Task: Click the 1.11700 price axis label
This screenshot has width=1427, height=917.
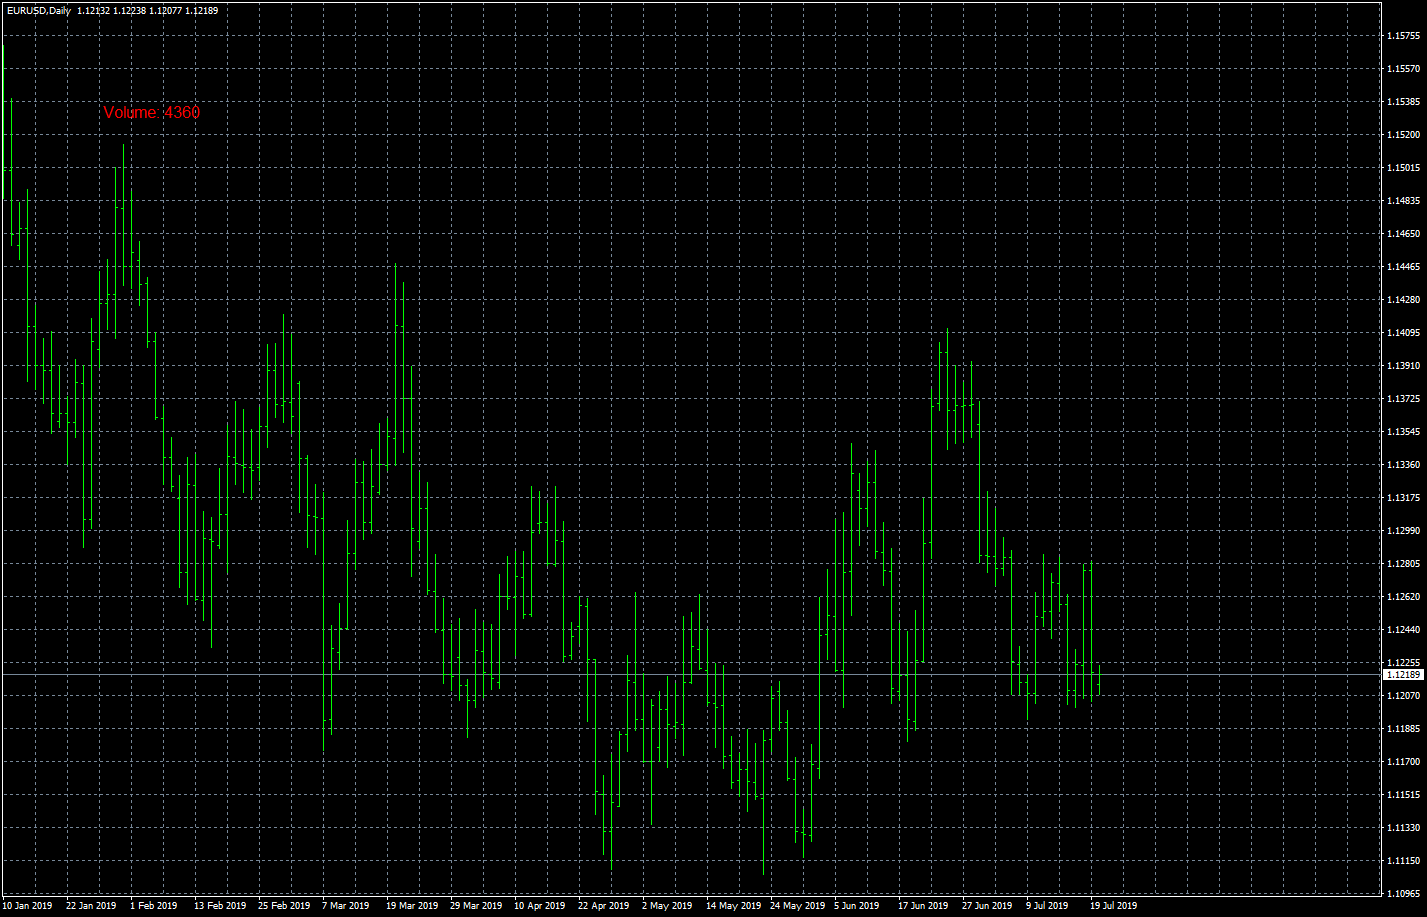Action: click(x=1403, y=762)
